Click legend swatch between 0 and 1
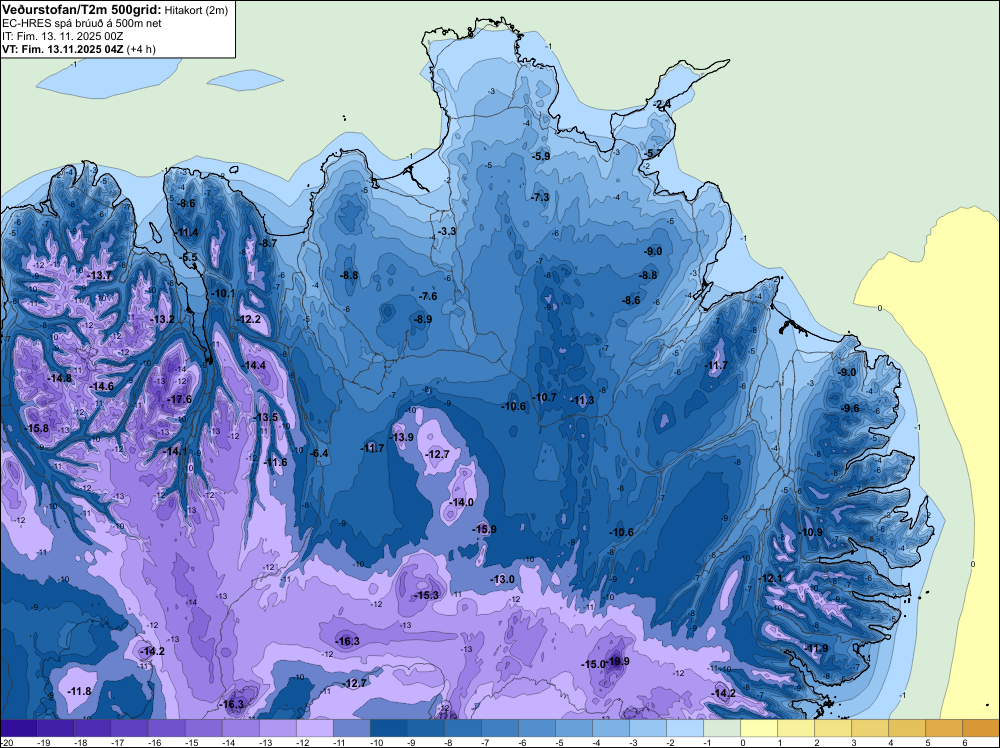Image resolution: width=1000 pixels, height=748 pixels. [758, 729]
